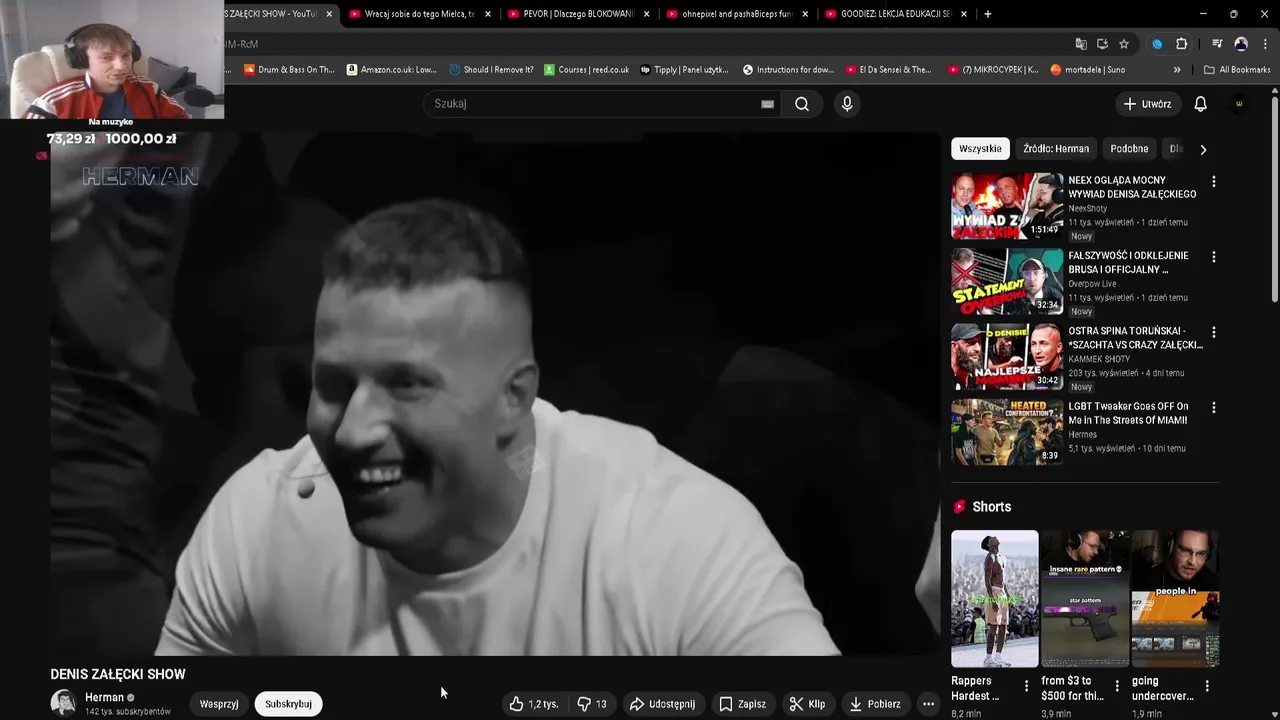This screenshot has width=1280, height=720.
Task: Open the on-screen keyboard in search box
Action: pyautogui.click(x=767, y=104)
